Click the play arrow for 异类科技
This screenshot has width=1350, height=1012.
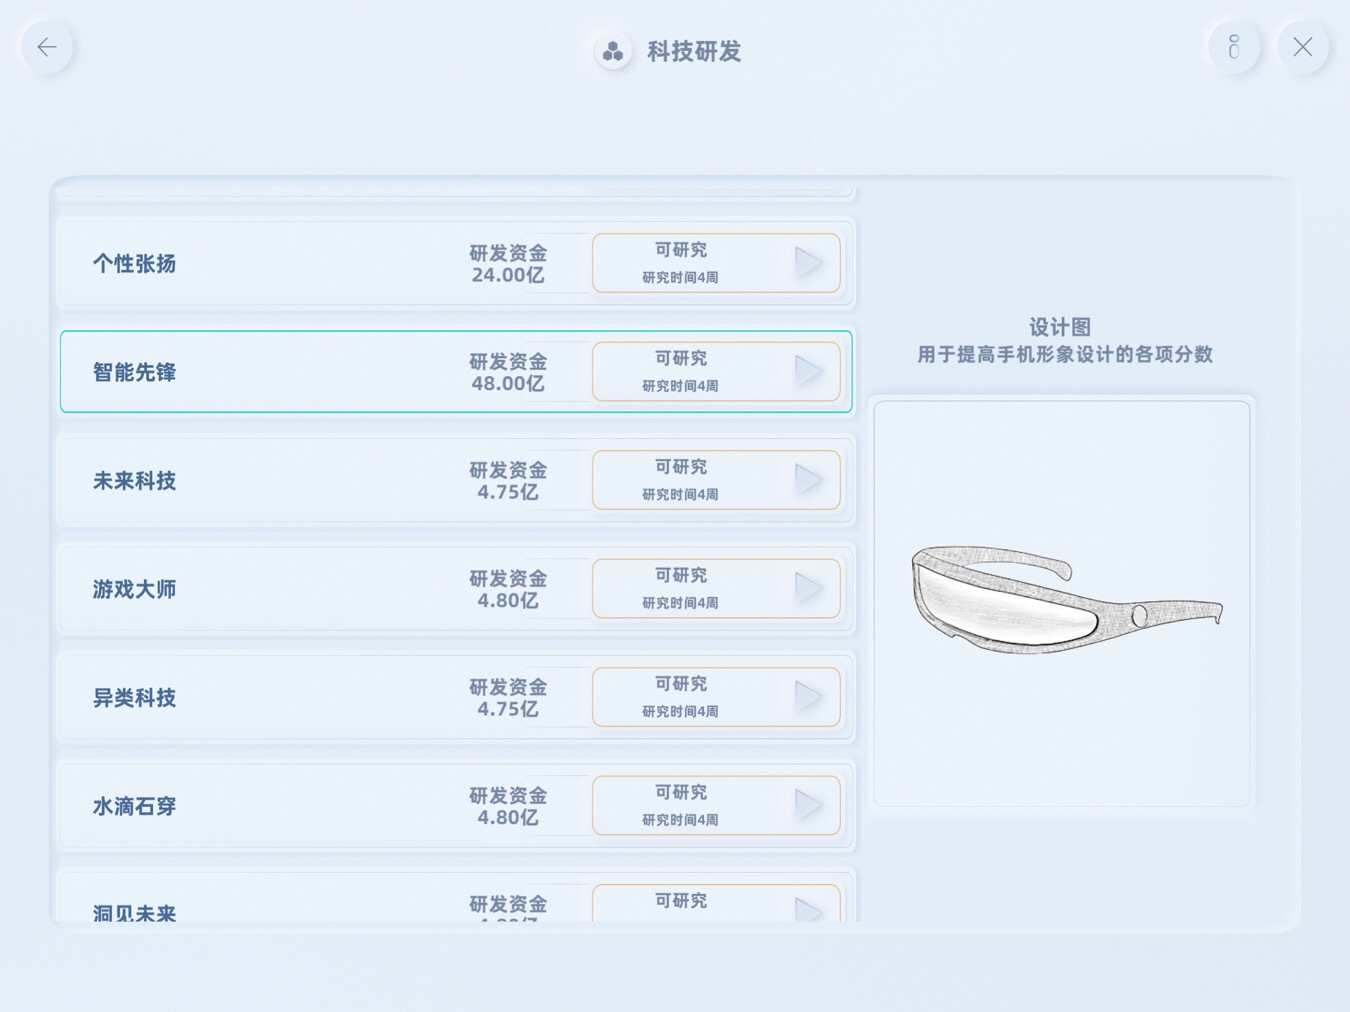coord(808,697)
